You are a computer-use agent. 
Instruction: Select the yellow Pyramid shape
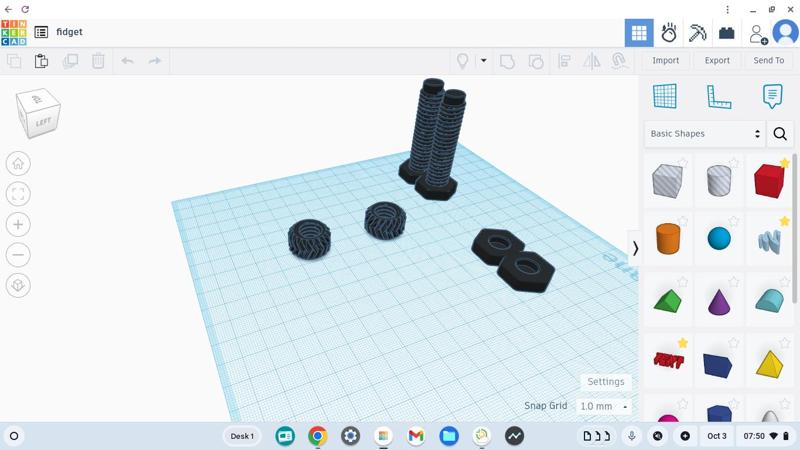769,364
